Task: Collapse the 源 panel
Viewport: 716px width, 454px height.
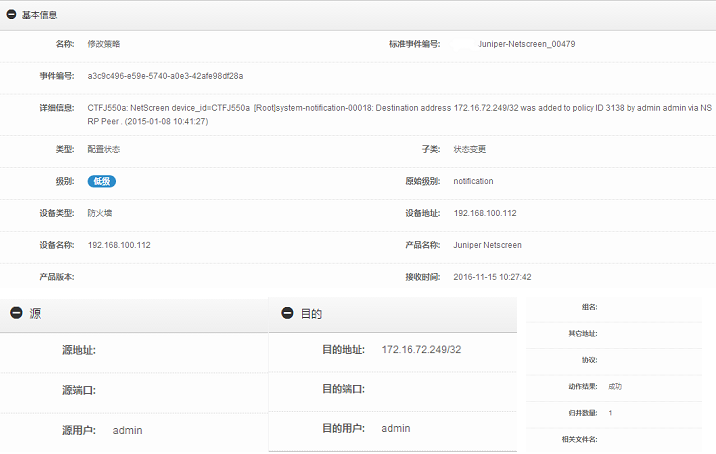Action: tap(16, 313)
